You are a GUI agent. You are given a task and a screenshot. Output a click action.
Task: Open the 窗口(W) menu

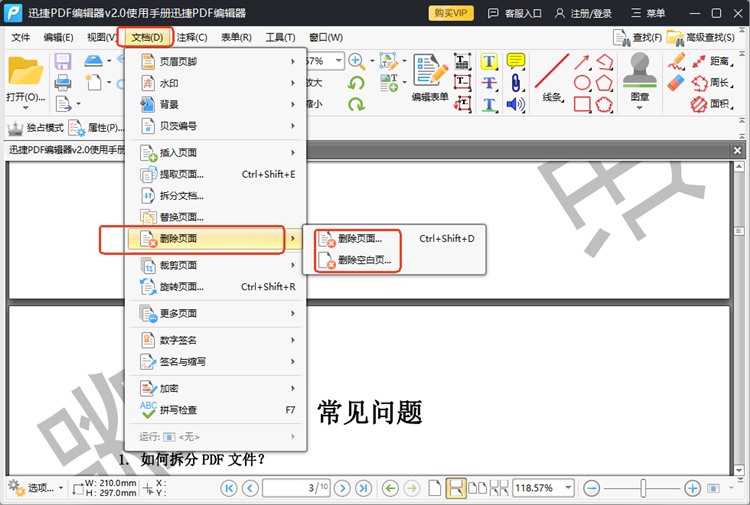(x=326, y=37)
